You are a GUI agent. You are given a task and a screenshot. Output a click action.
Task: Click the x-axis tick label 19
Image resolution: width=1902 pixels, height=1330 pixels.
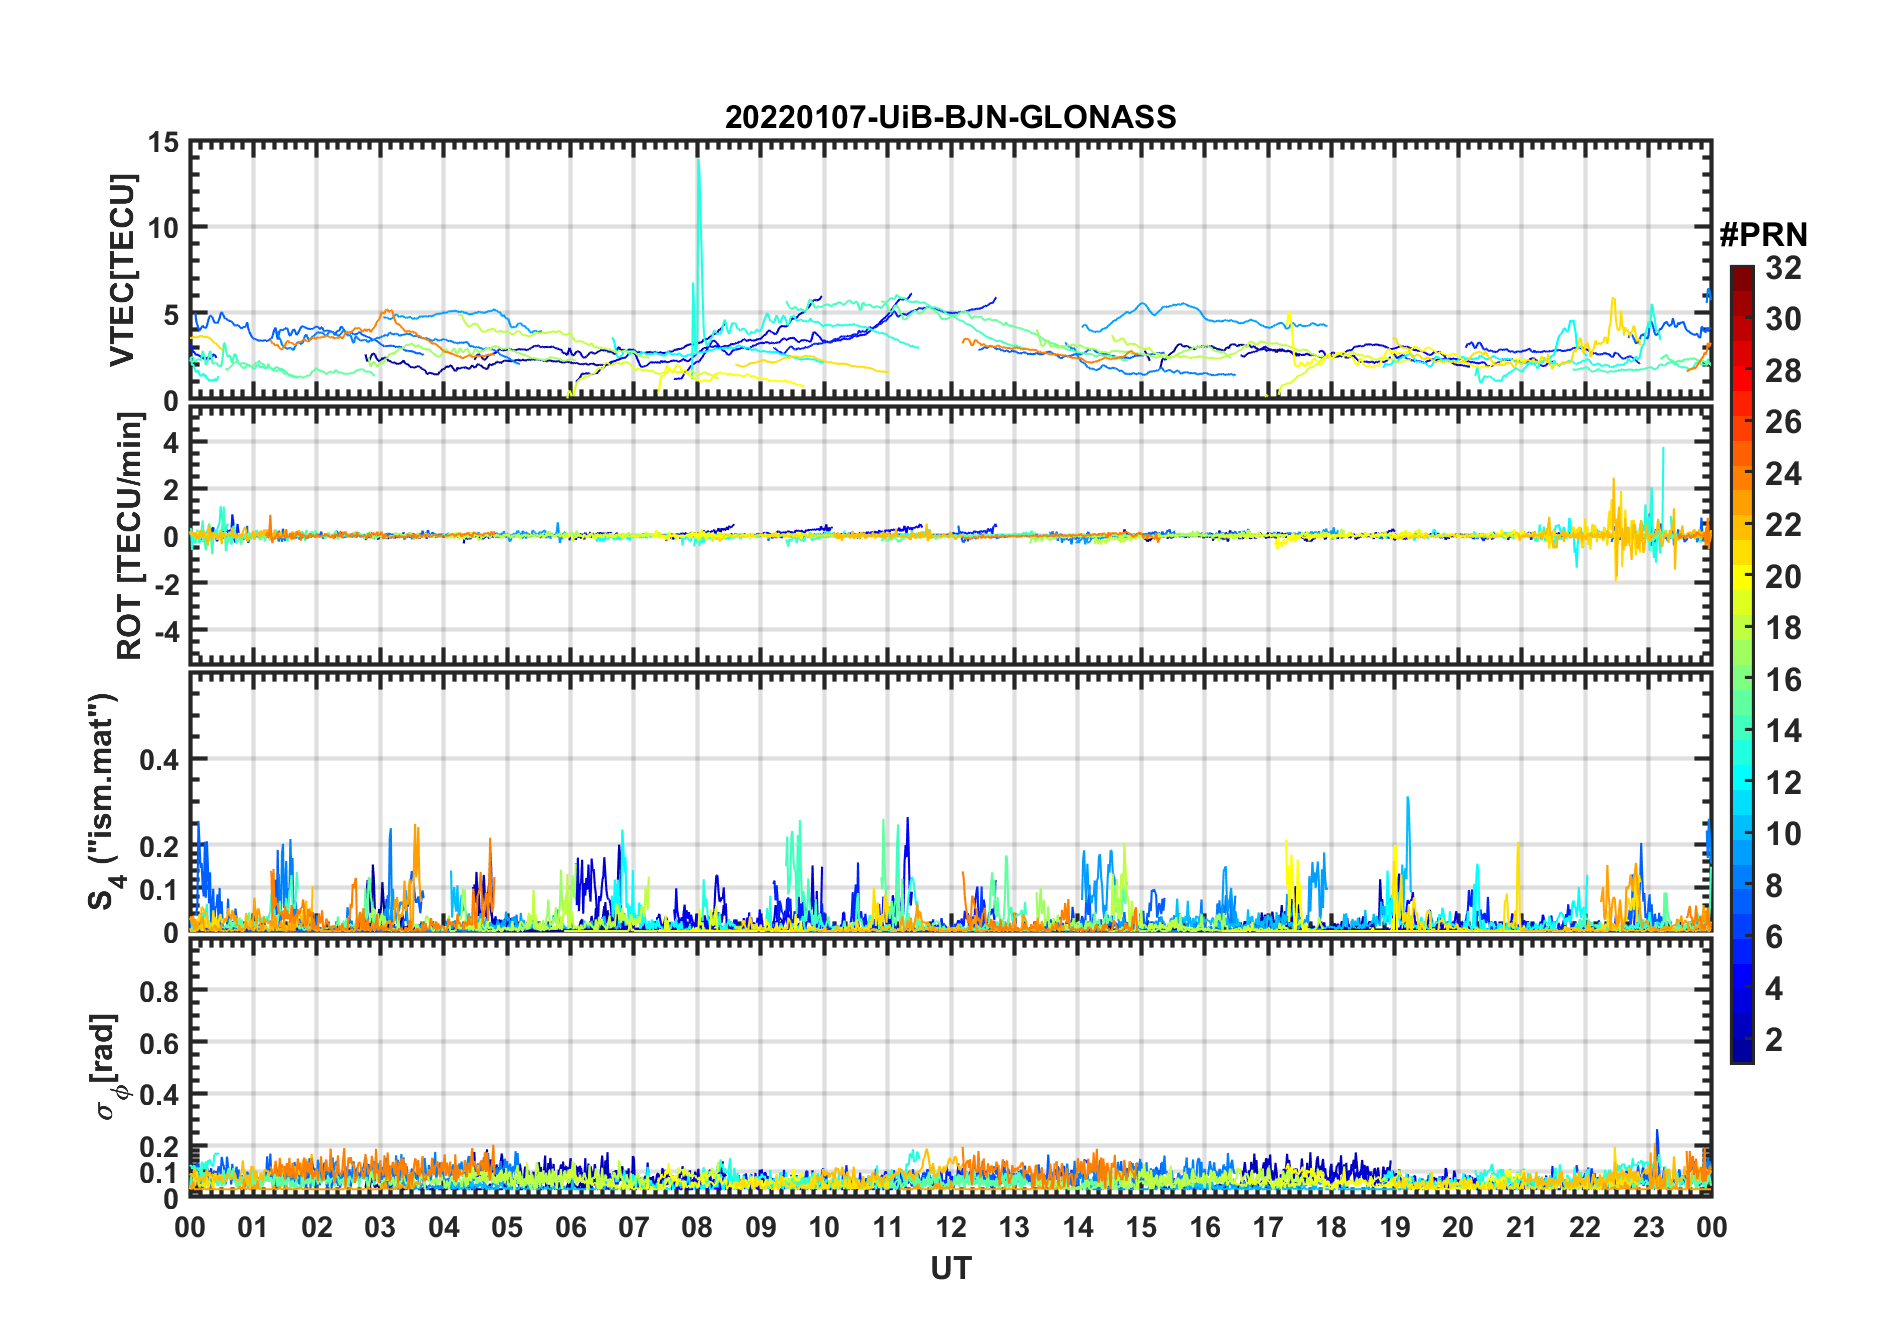1394,1227
